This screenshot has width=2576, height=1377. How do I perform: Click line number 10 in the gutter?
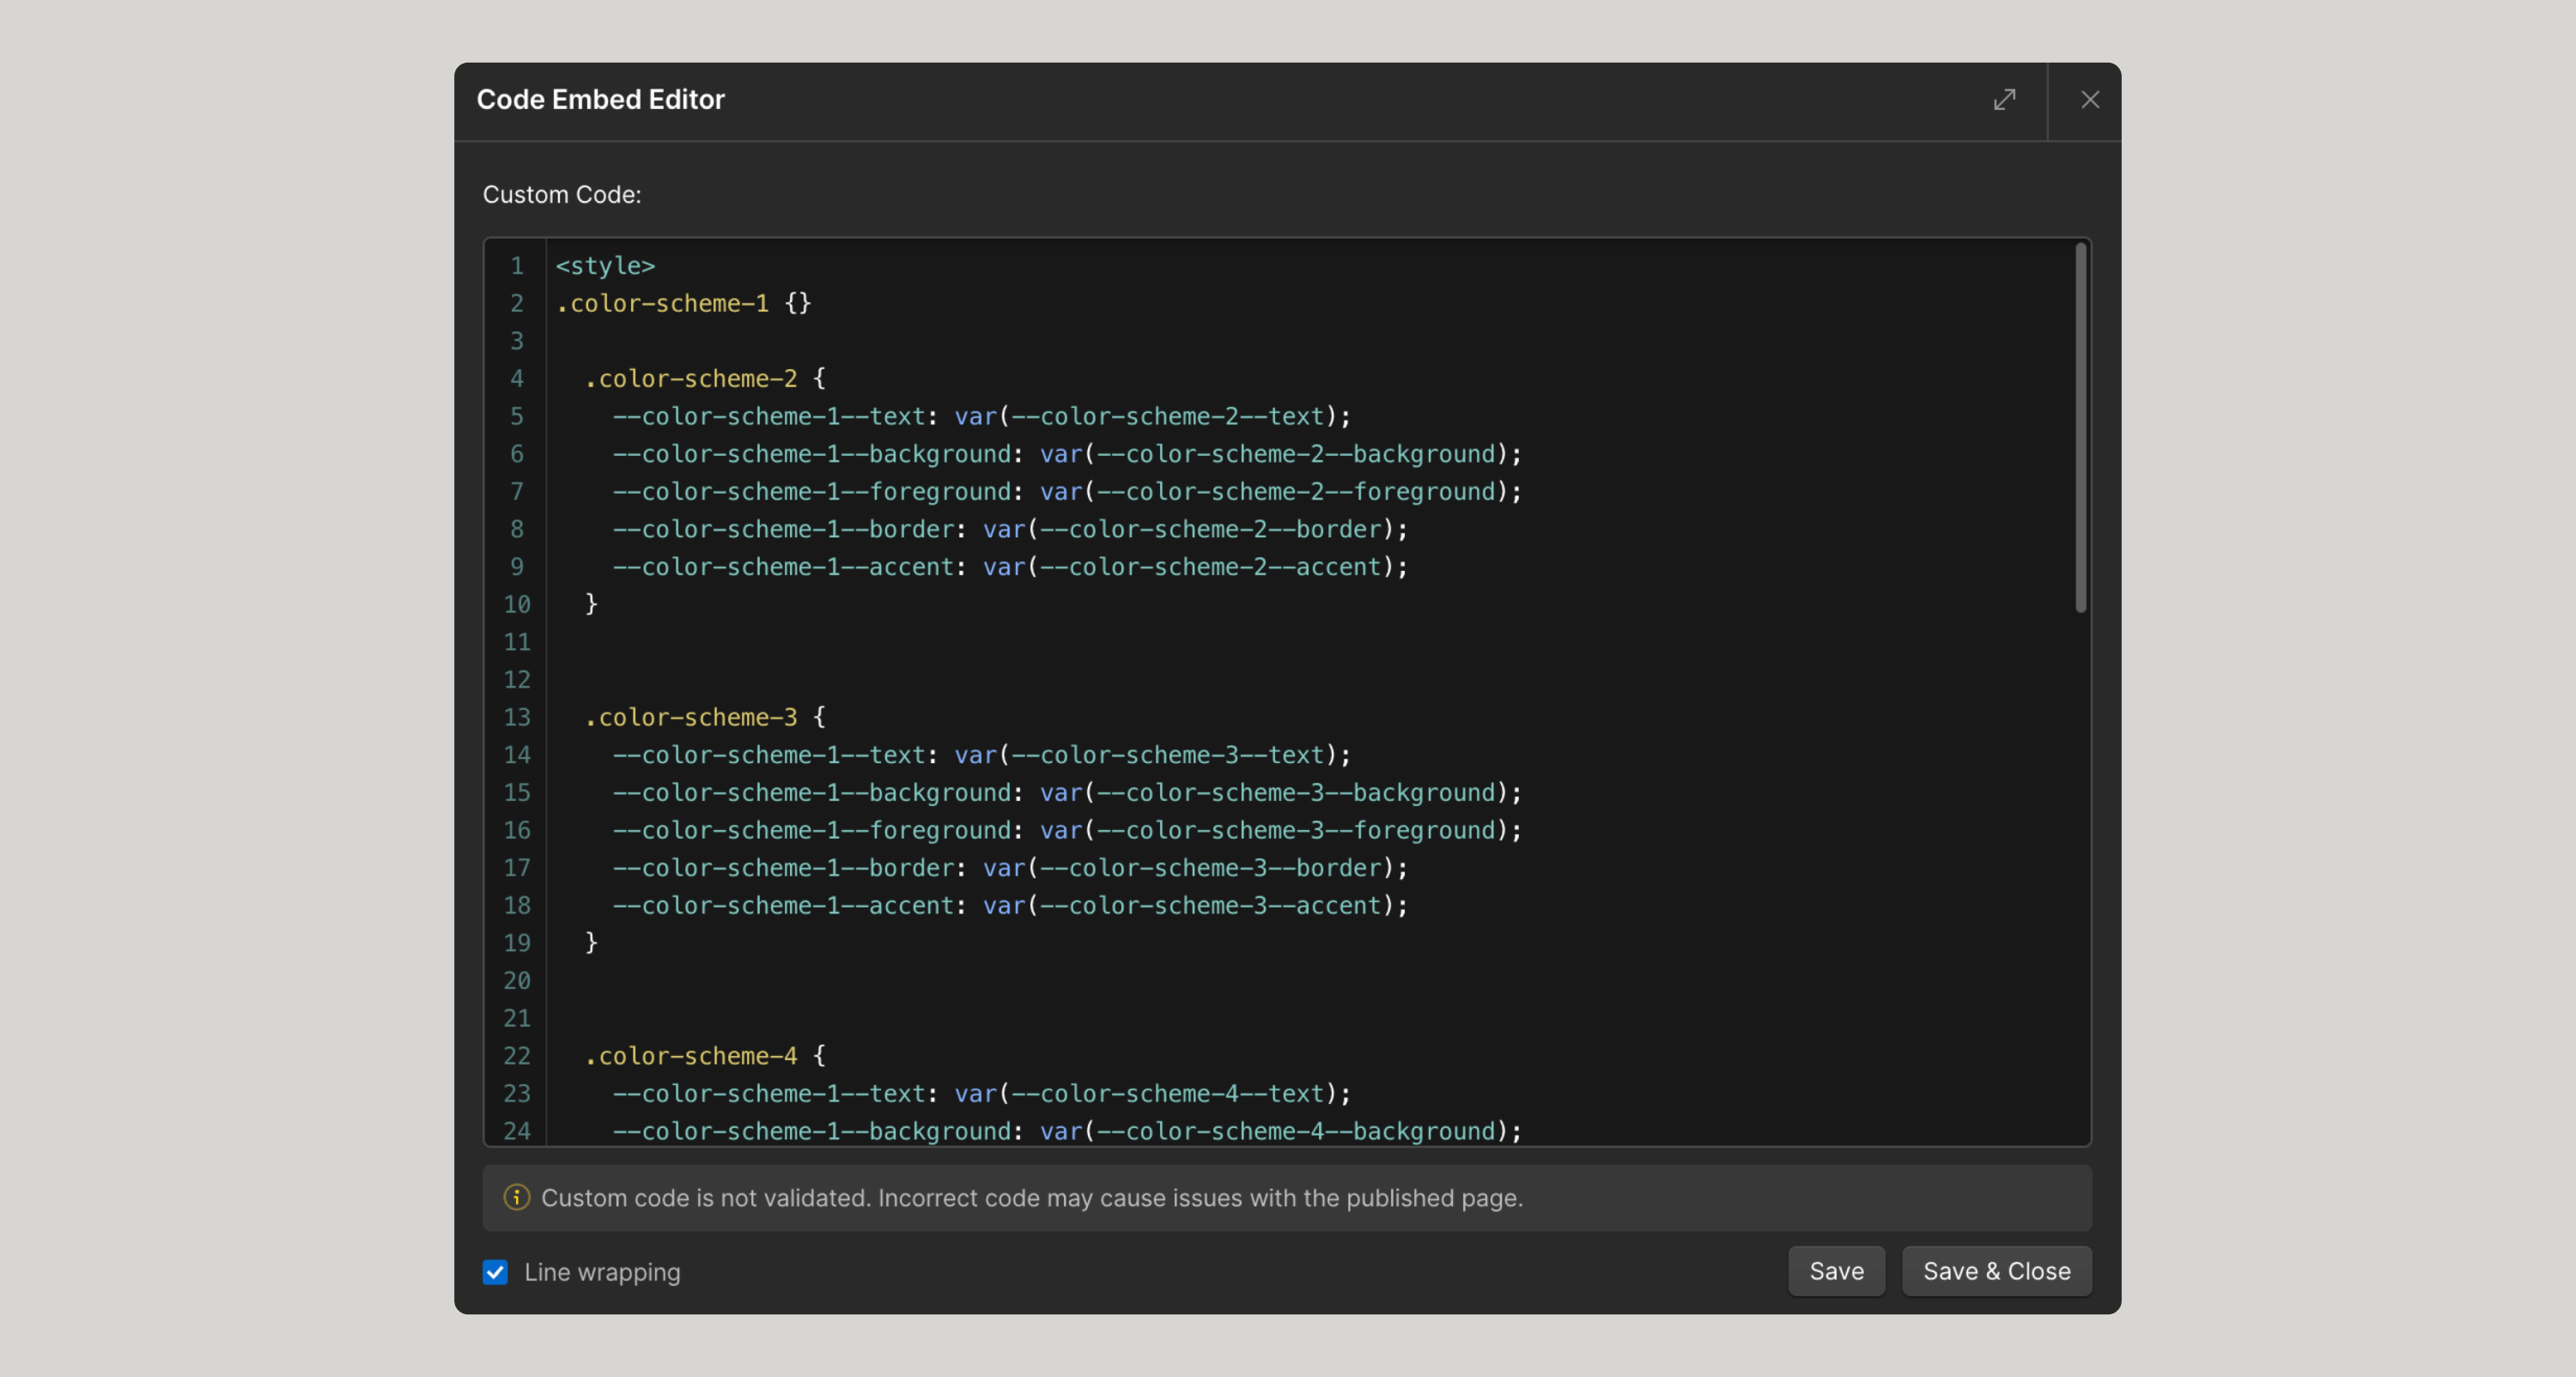(x=517, y=604)
